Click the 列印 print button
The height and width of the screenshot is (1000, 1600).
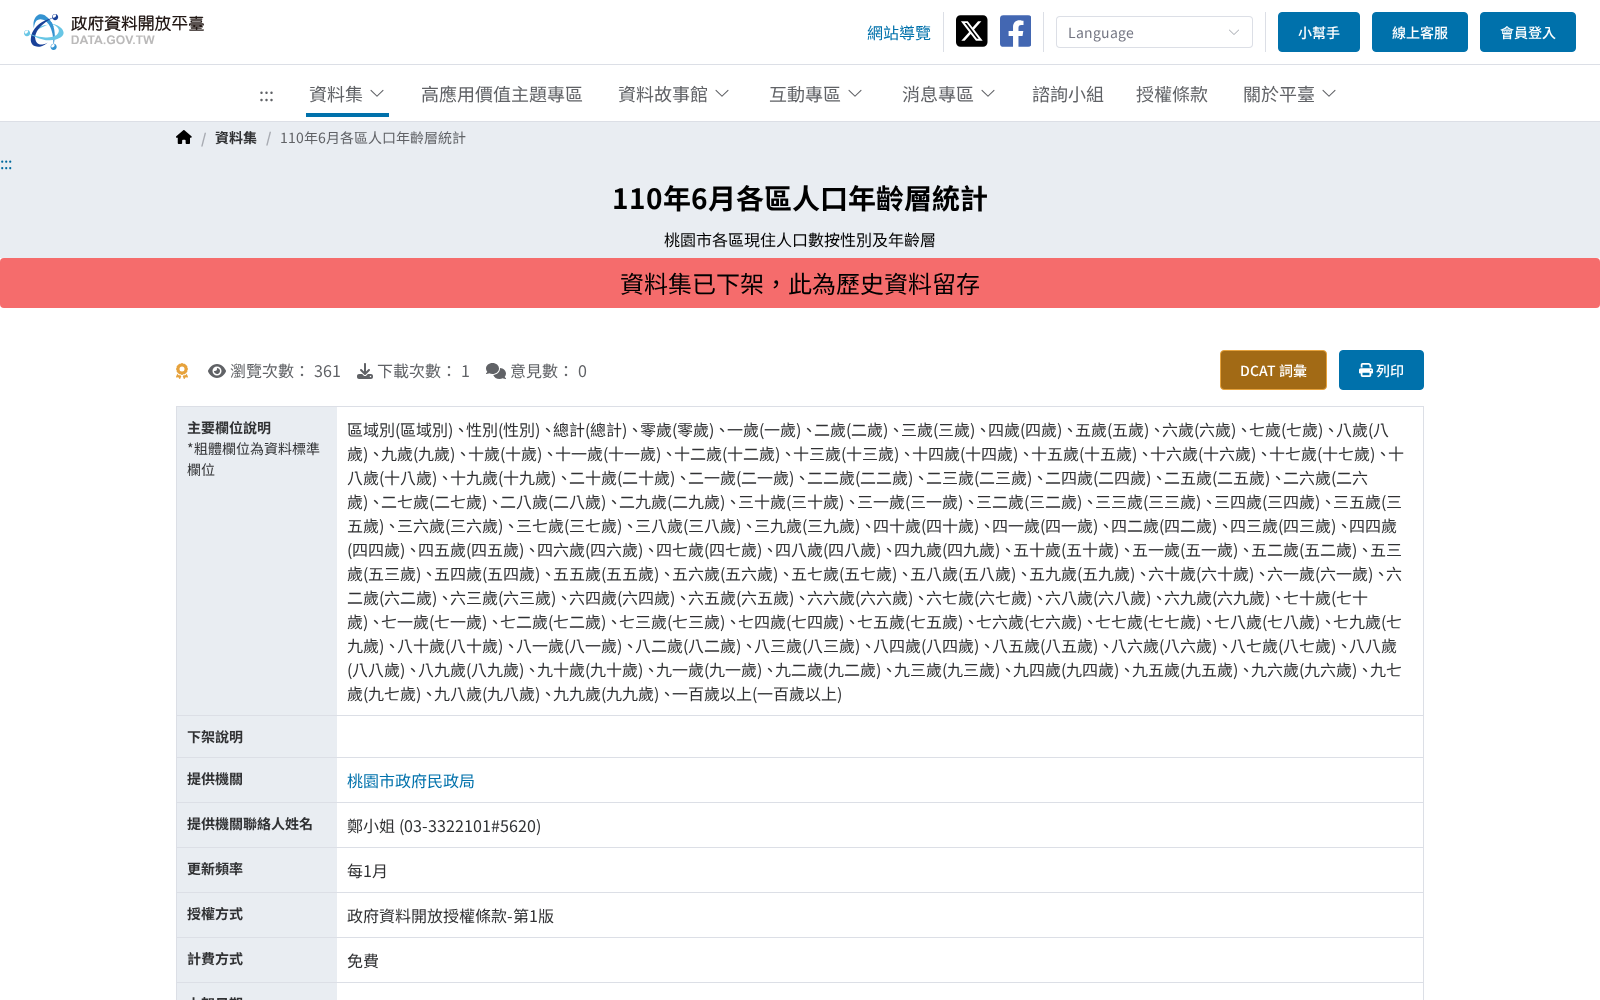(x=1381, y=370)
